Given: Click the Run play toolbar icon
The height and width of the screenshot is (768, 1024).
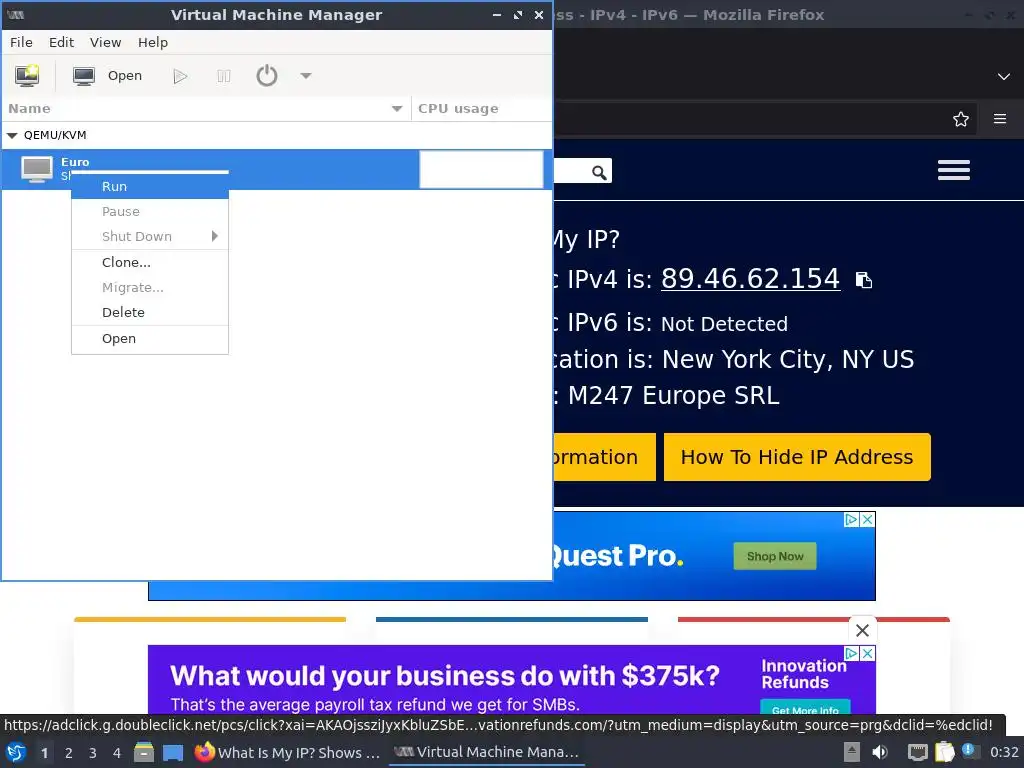Looking at the screenshot, I should 180,76.
